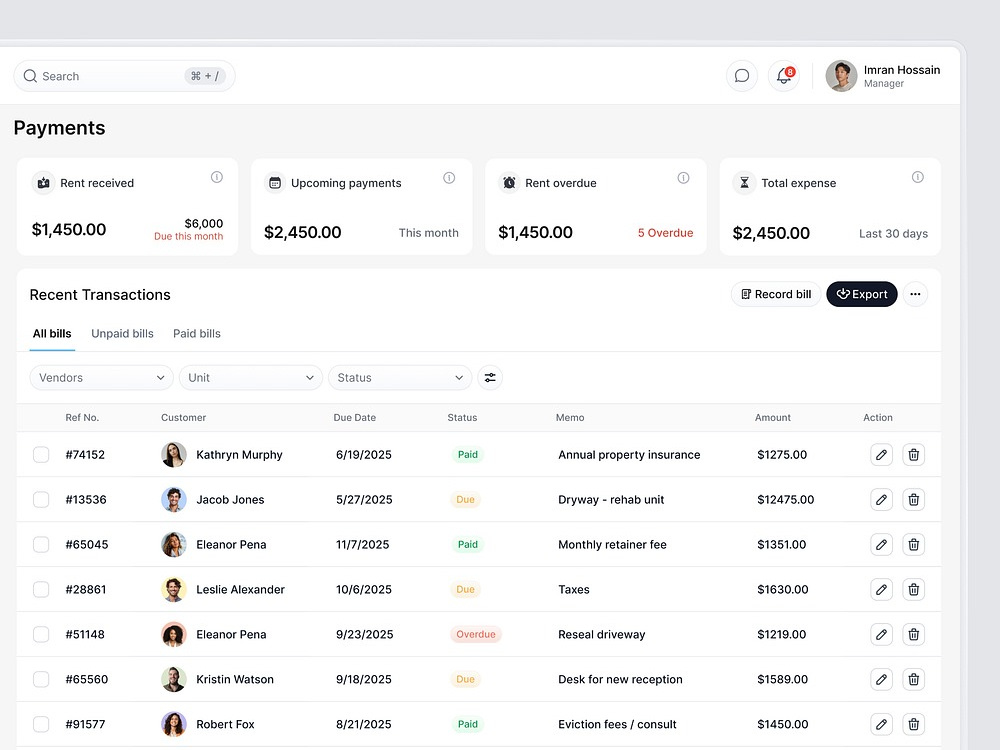Click the Status column header
The height and width of the screenshot is (750, 1000).
pyautogui.click(x=462, y=418)
